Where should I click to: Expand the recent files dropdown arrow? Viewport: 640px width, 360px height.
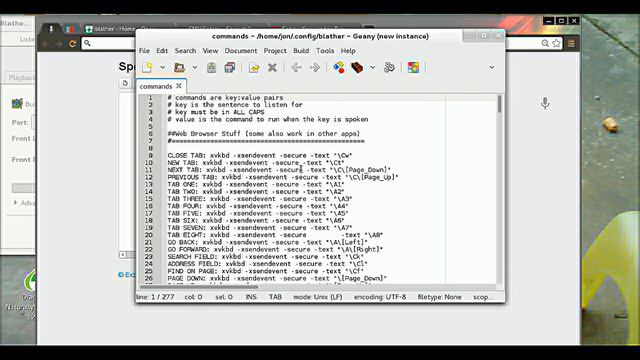(195, 67)
